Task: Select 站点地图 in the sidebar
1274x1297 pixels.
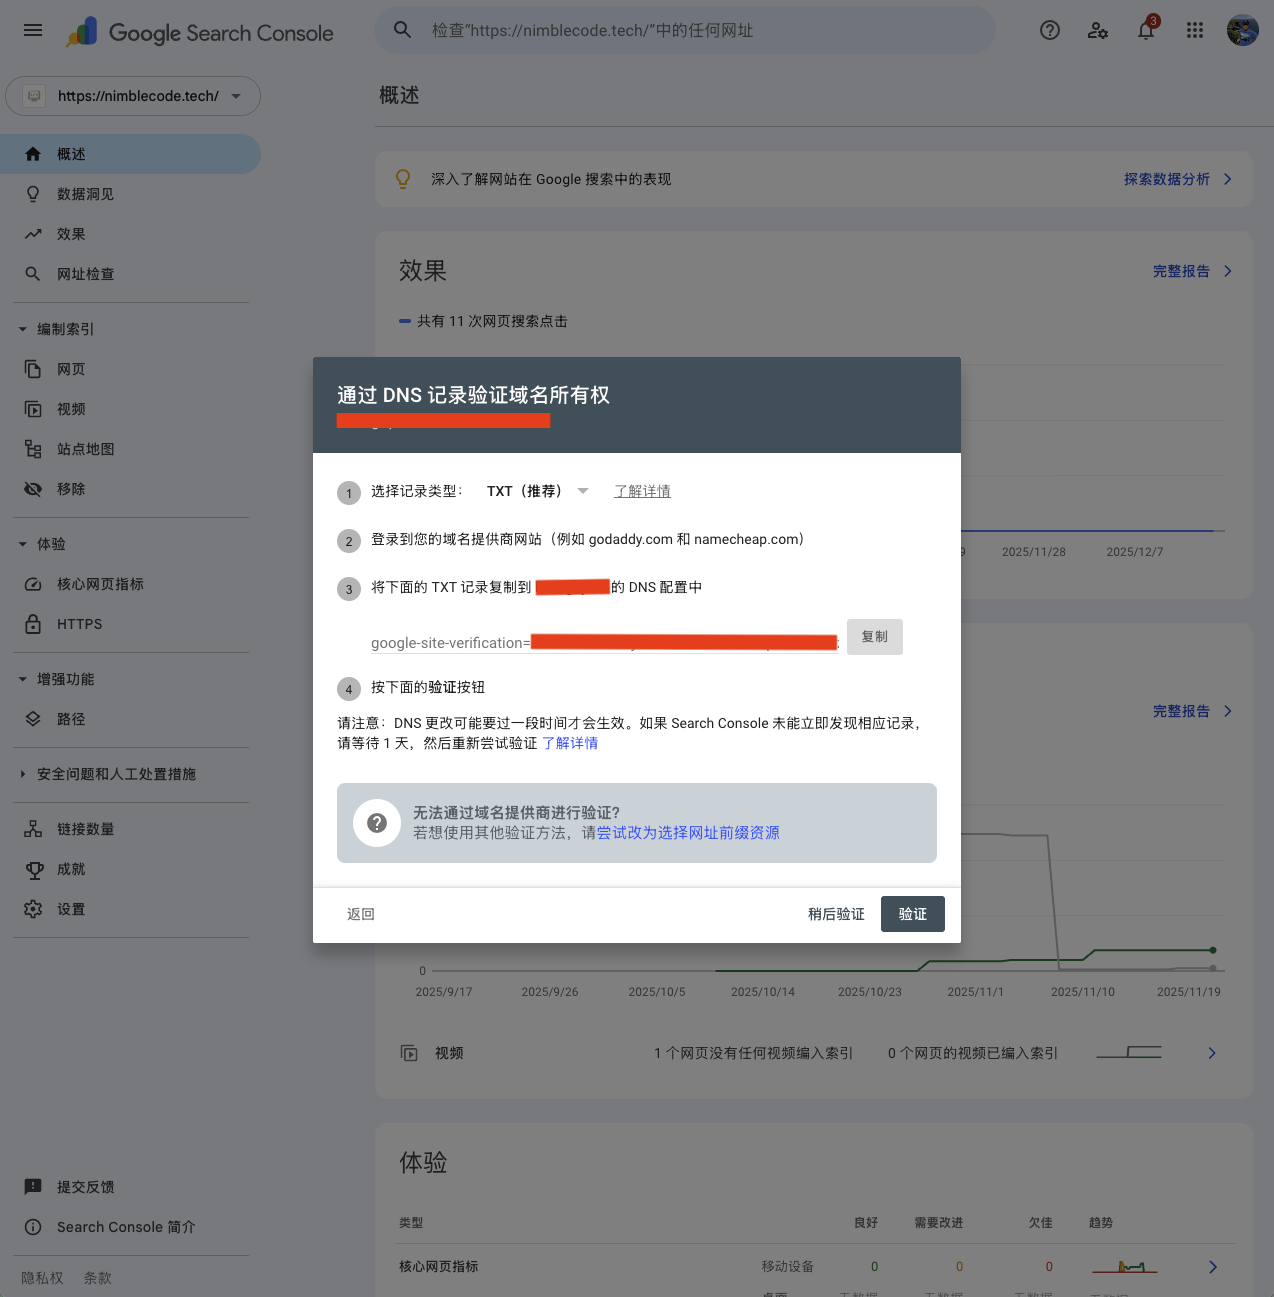Action: click(85, 449)
